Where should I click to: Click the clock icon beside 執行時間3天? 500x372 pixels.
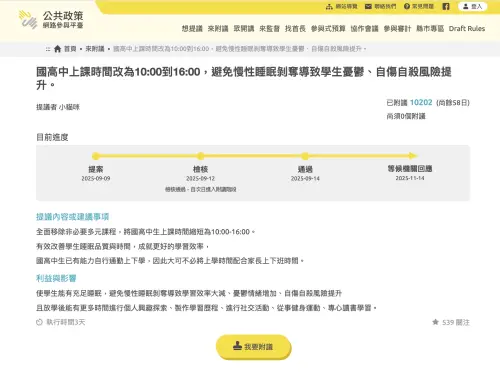[39, 322]
